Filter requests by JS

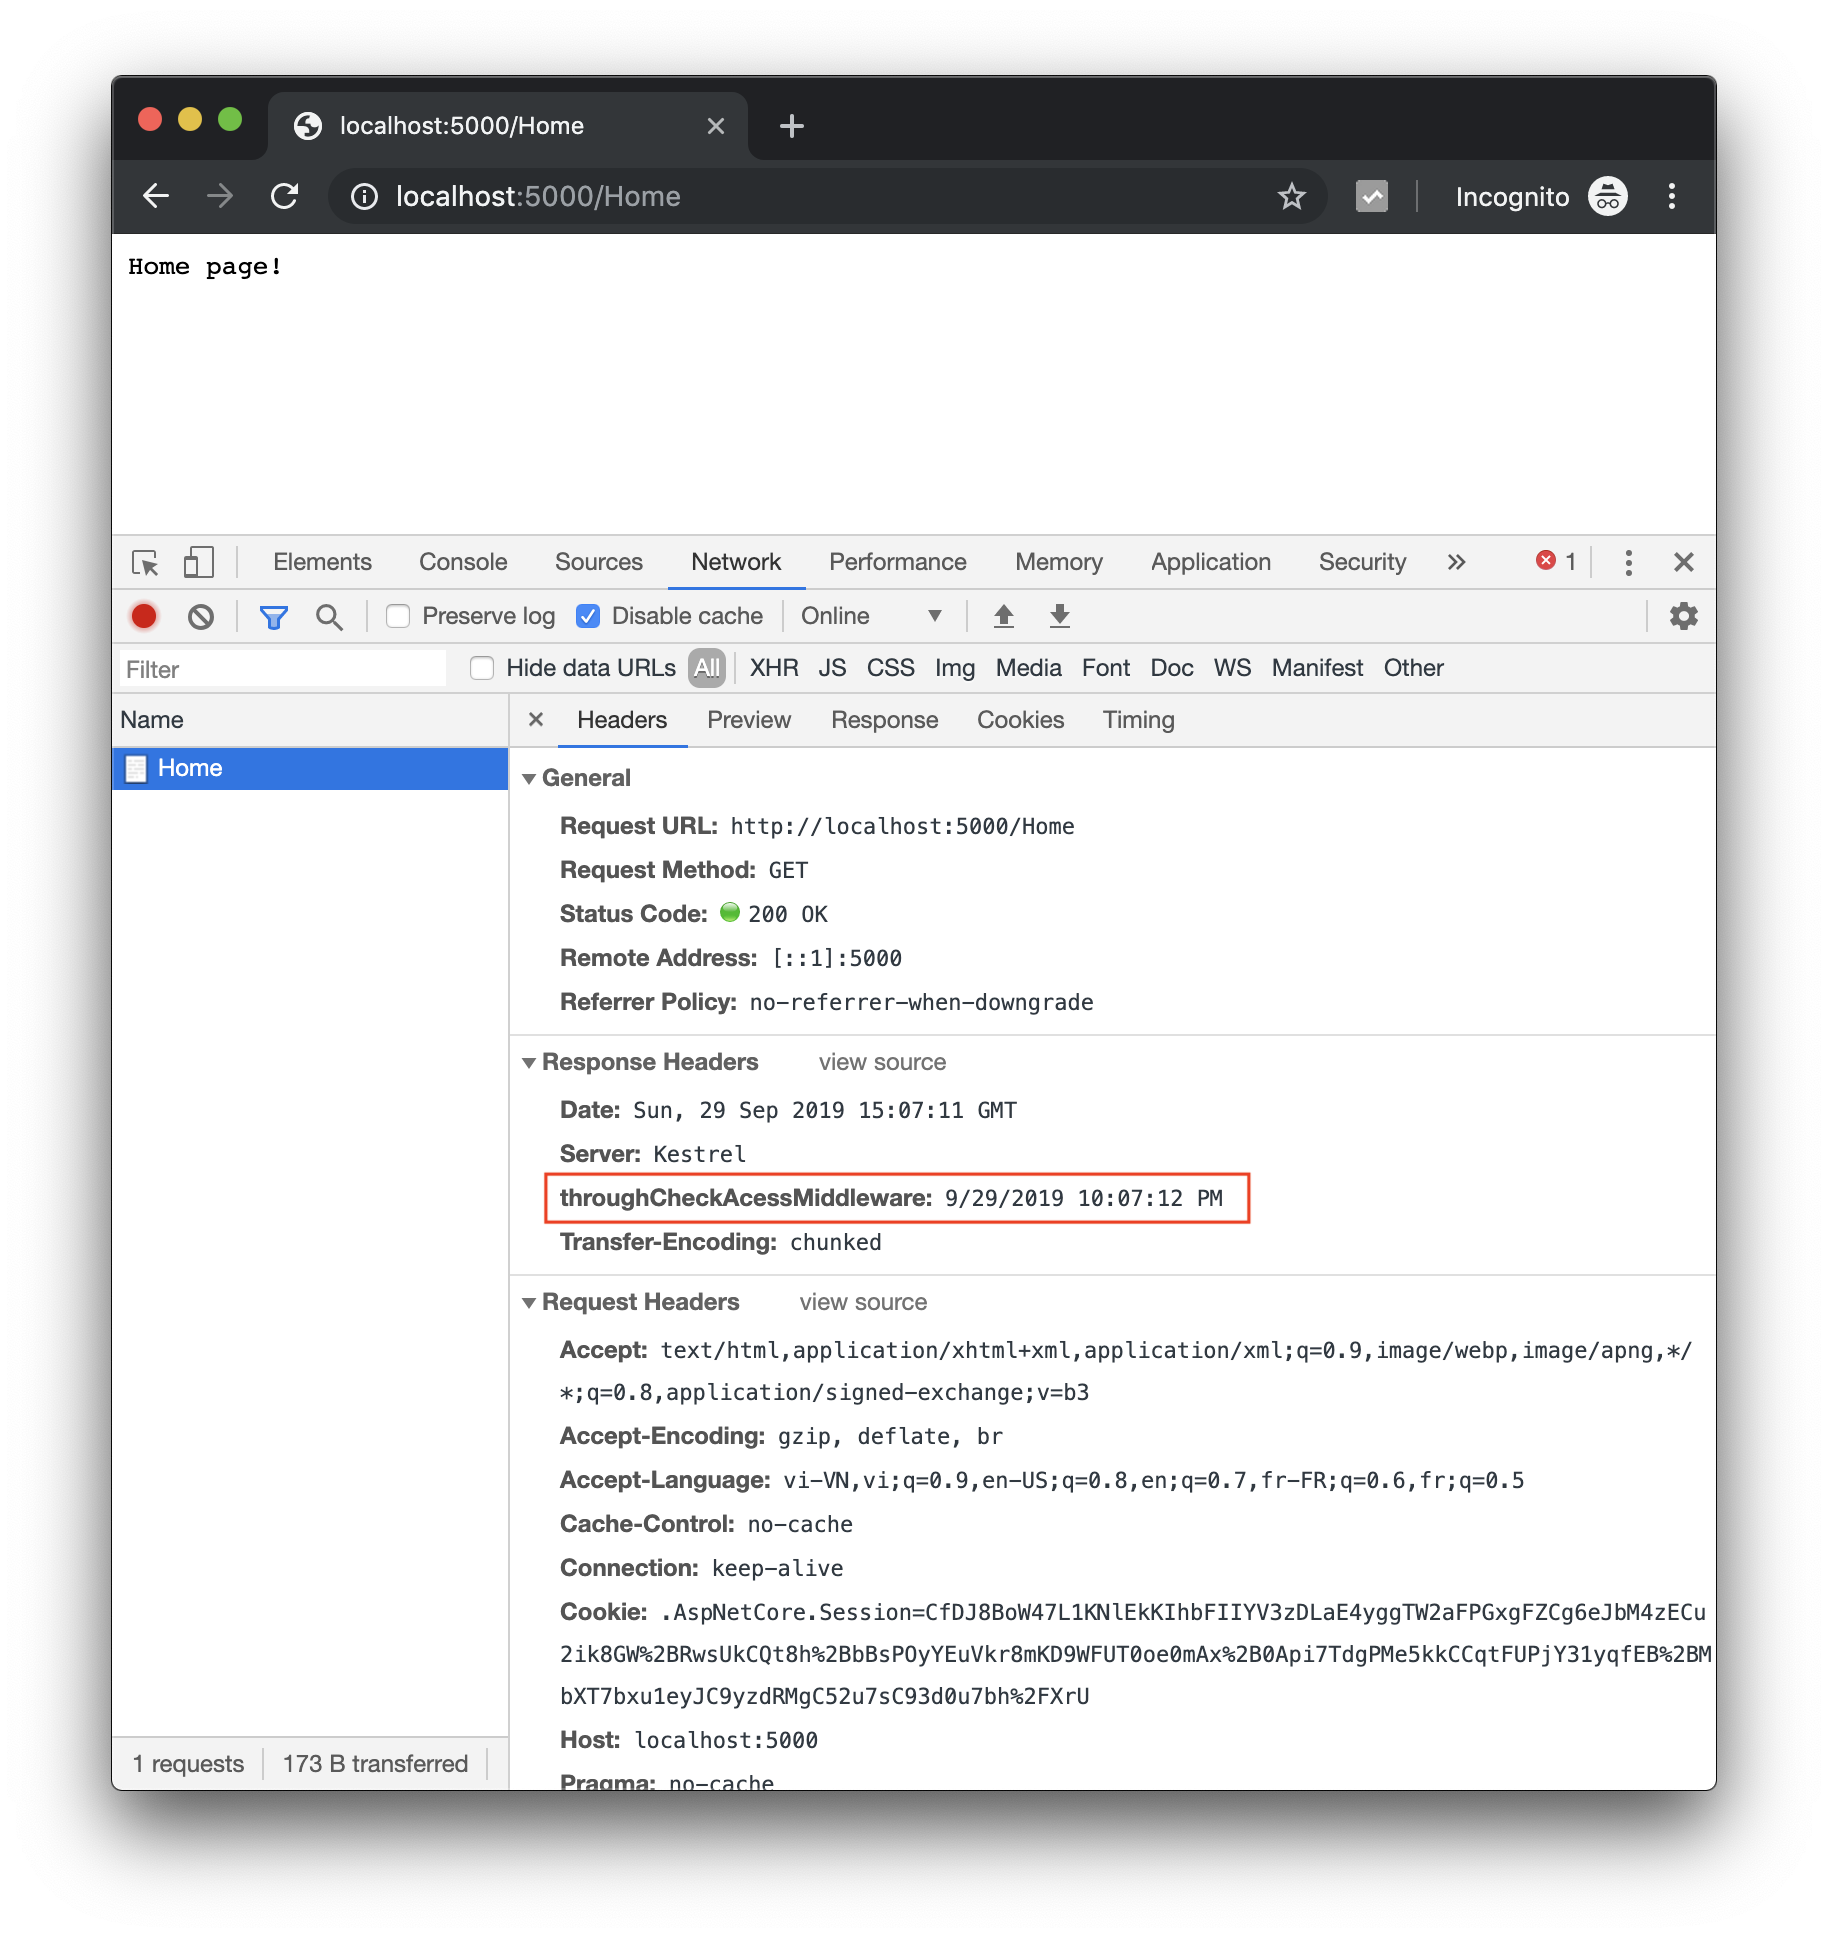click(832, 668)
